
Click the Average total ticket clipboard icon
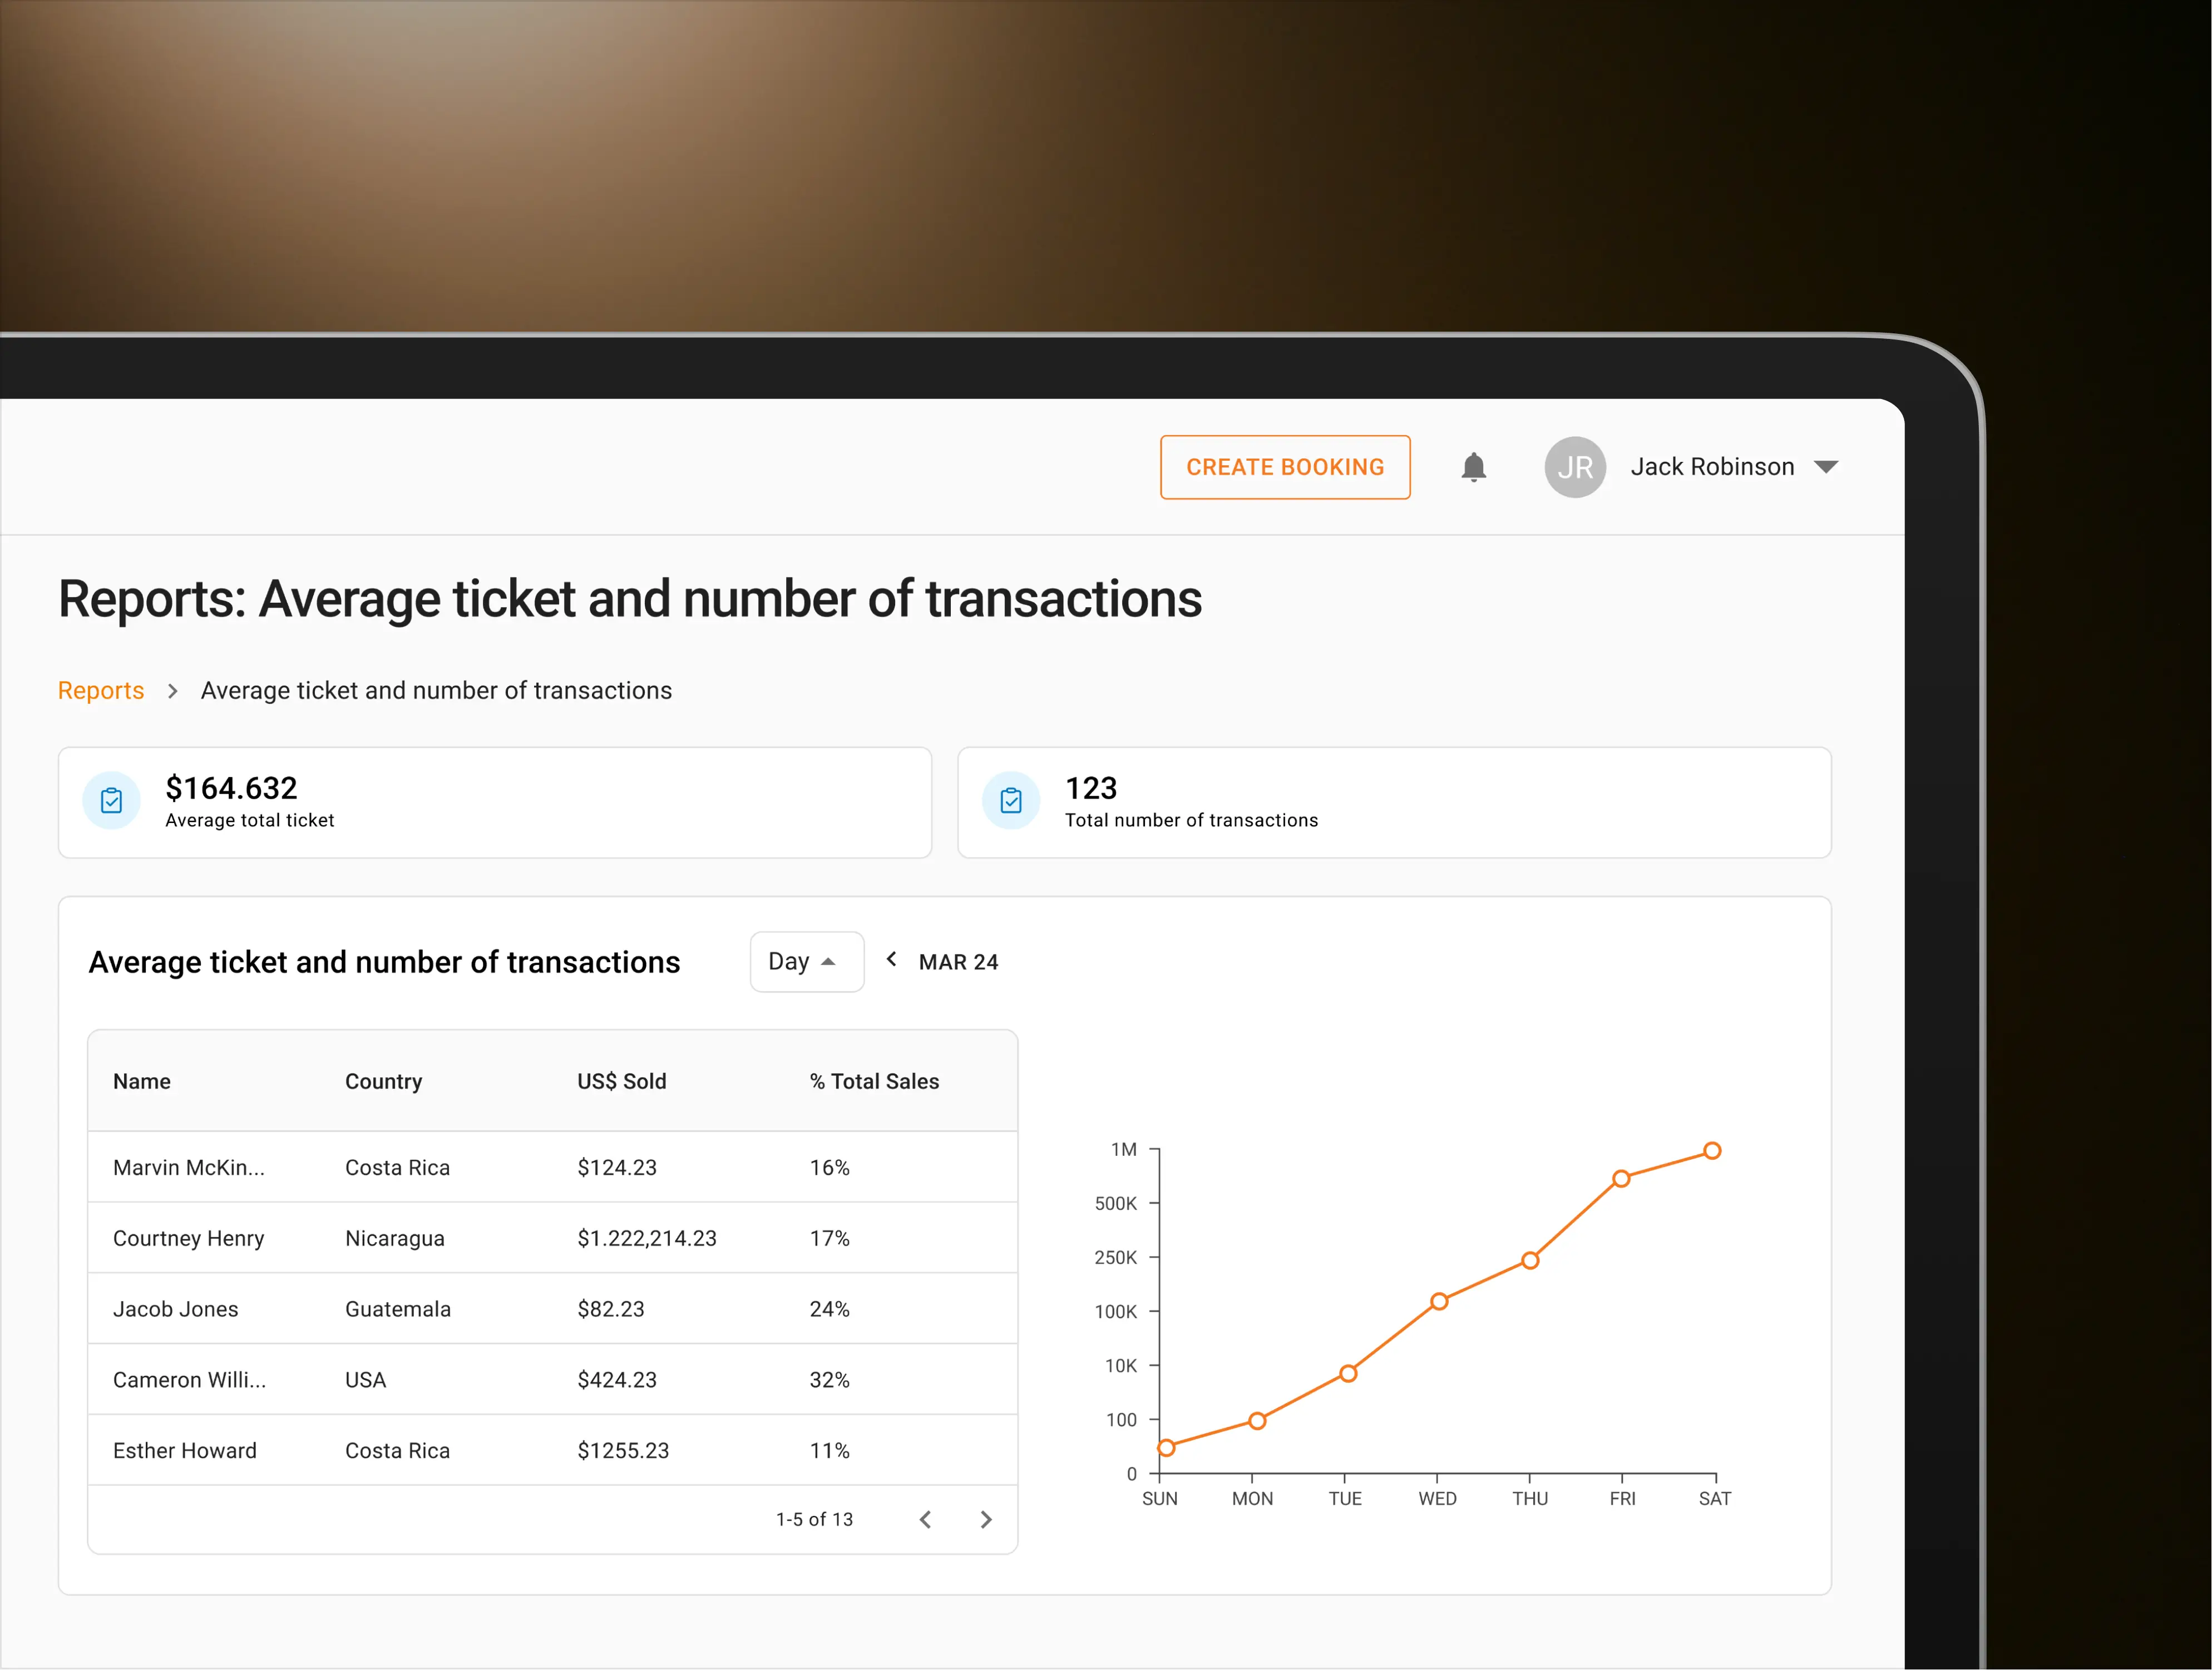tap(111, 801)
